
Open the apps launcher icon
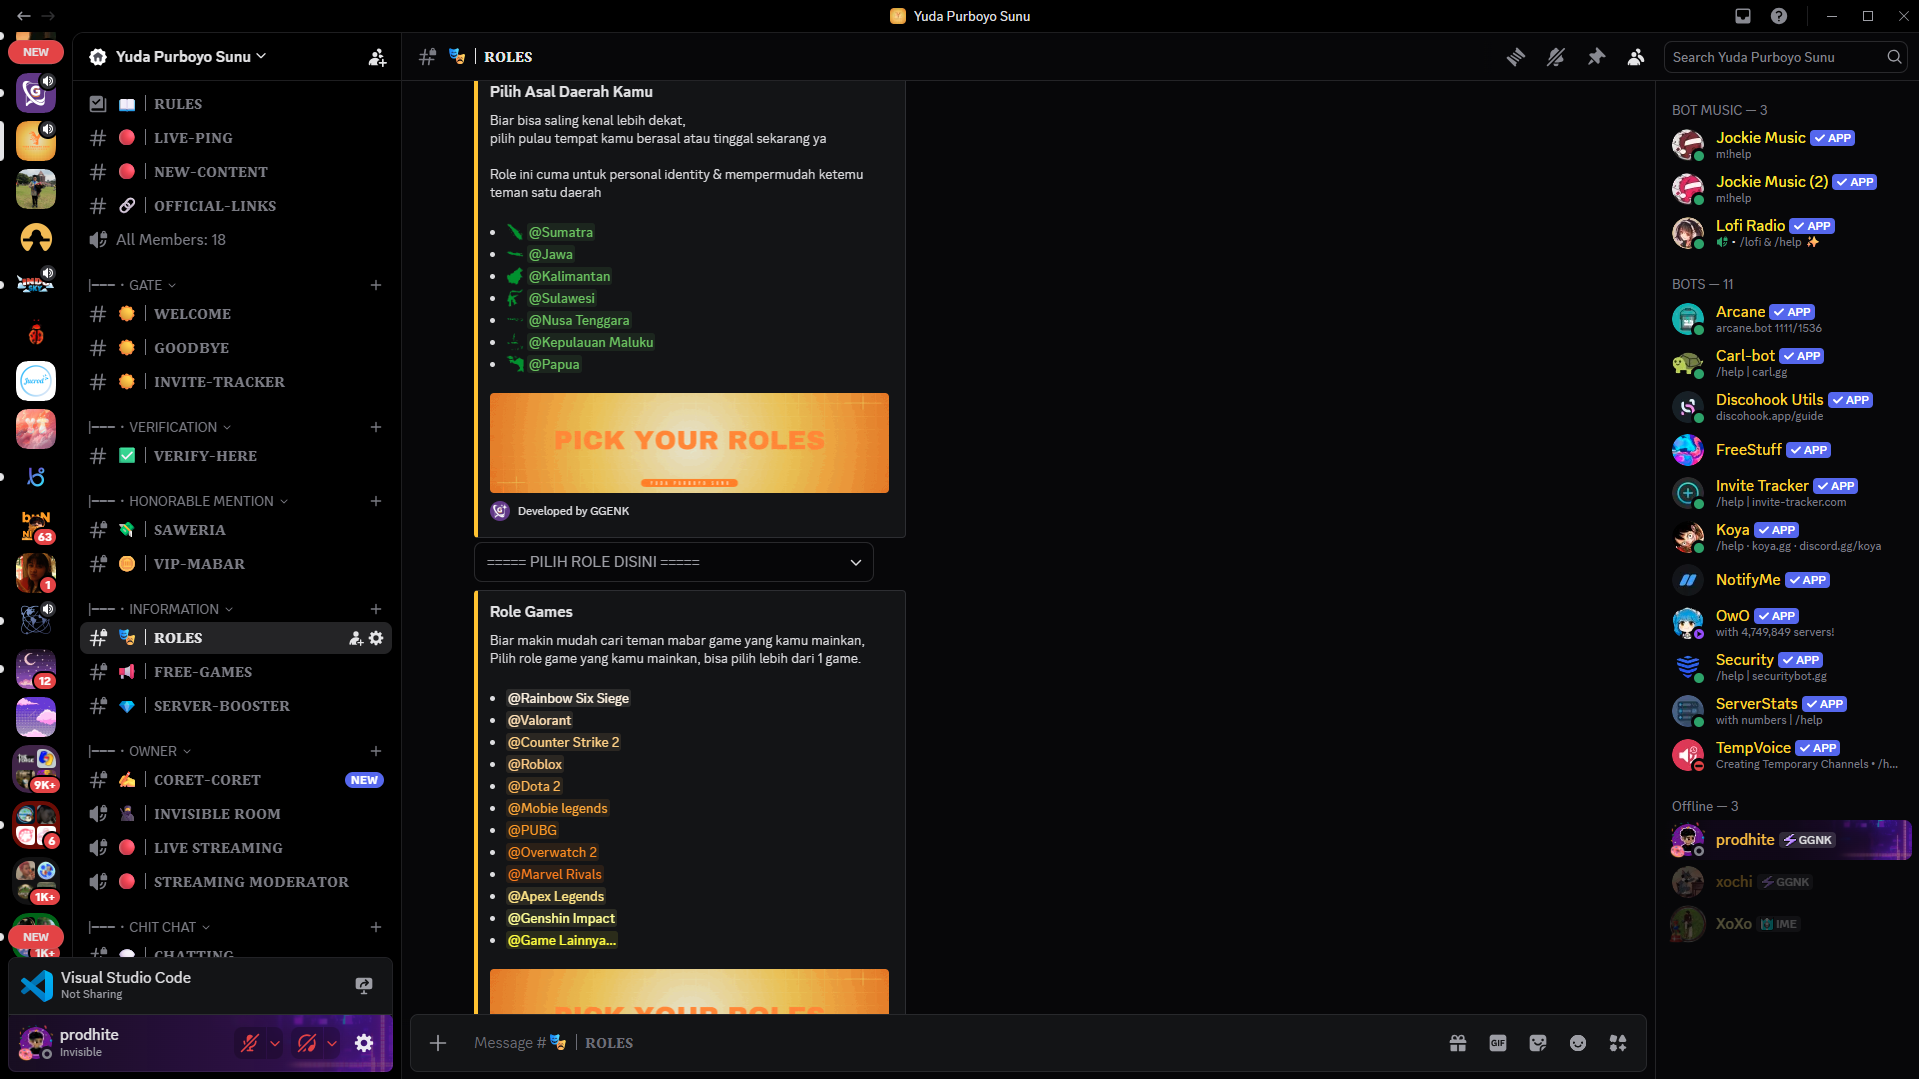coord(1618,1043)
